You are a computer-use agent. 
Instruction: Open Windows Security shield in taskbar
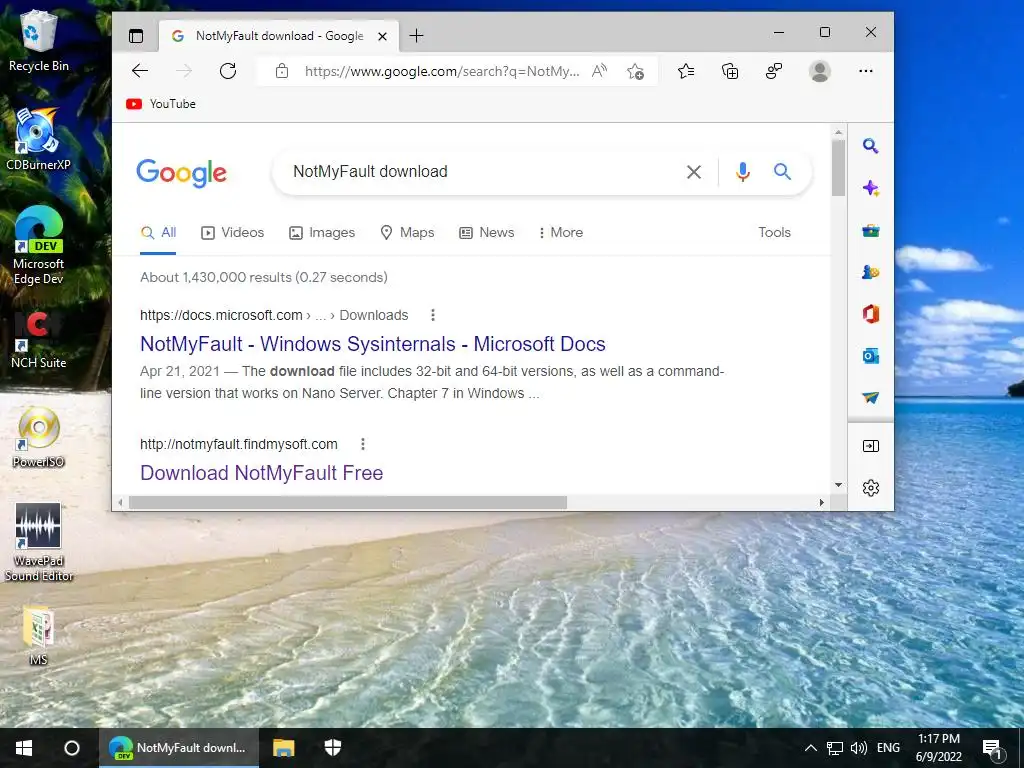(333, 748)
